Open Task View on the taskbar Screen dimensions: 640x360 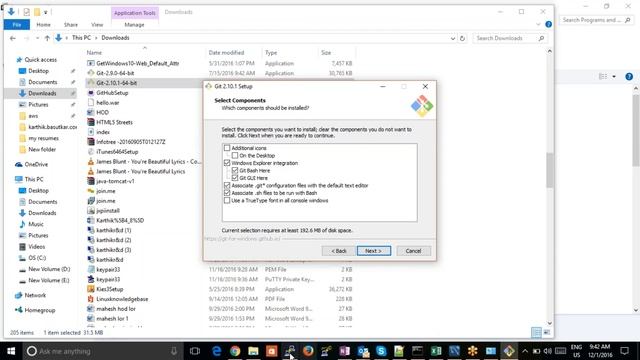coord(195,351)
